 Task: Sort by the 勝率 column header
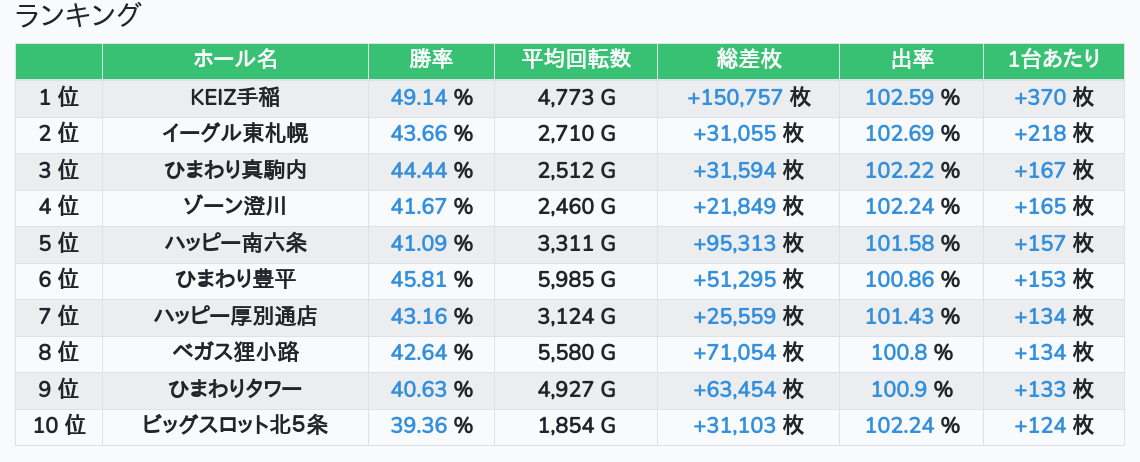431,60
